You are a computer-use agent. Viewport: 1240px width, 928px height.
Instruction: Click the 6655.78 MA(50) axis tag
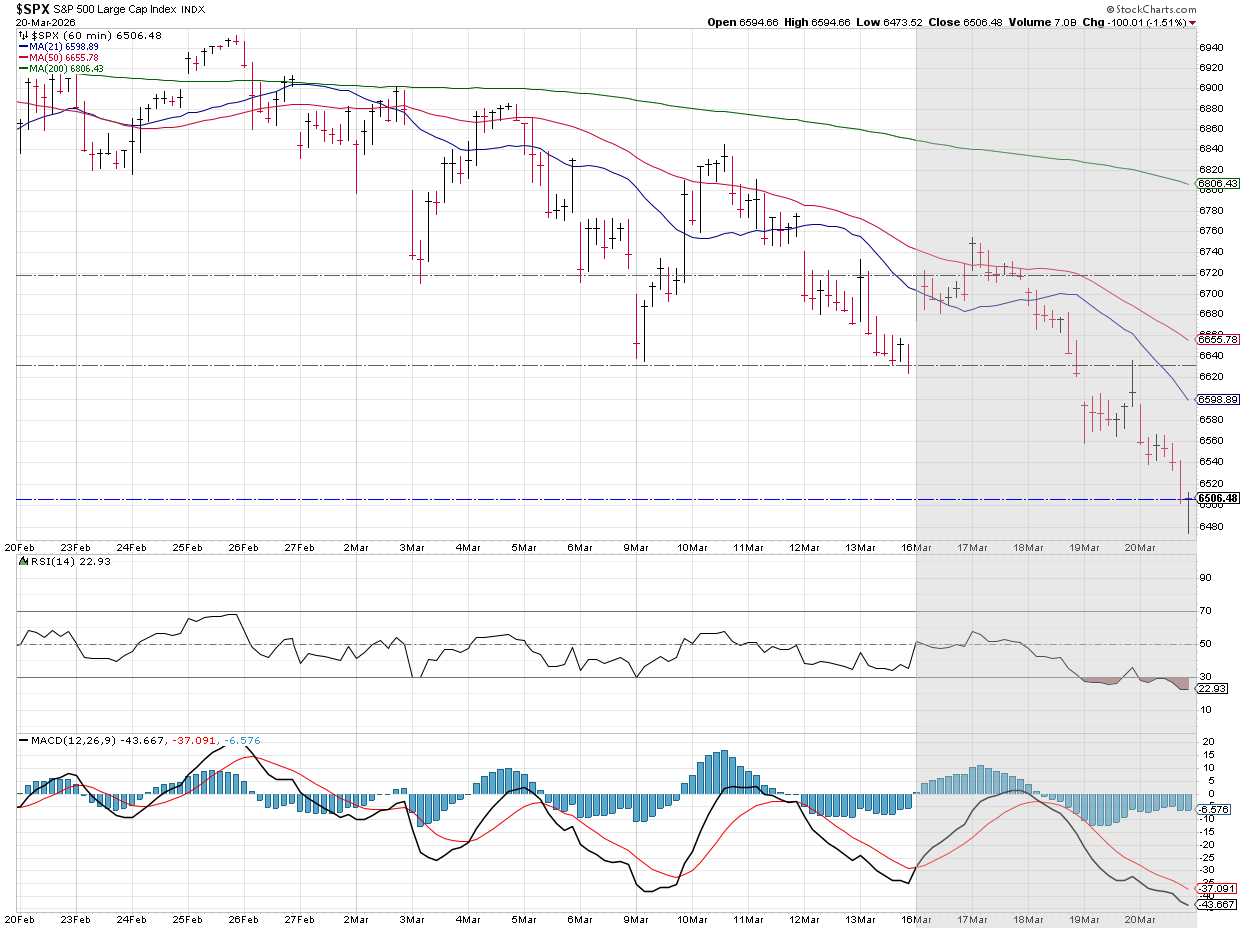[1217, 339]
